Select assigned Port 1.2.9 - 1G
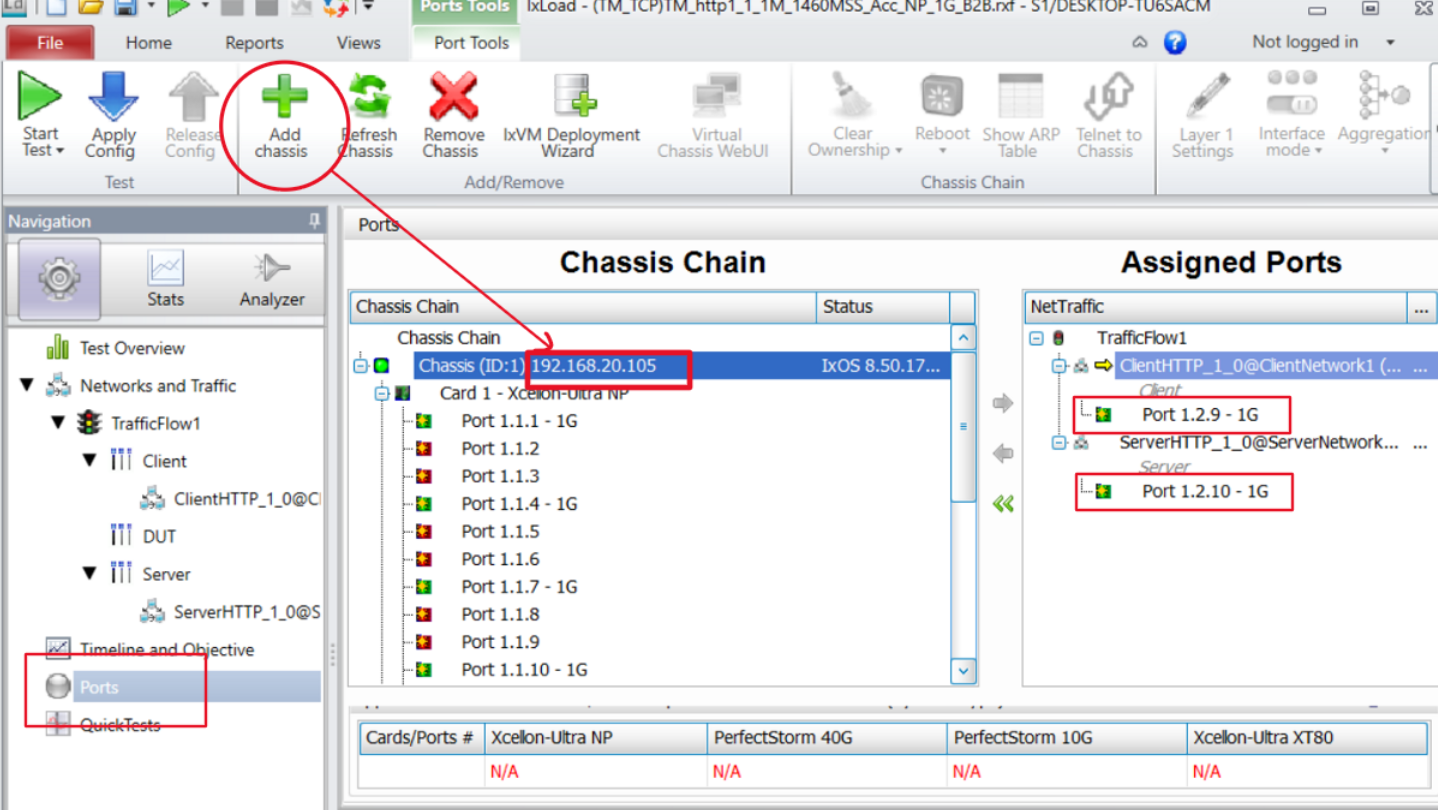 click(x=1200, y=413)
